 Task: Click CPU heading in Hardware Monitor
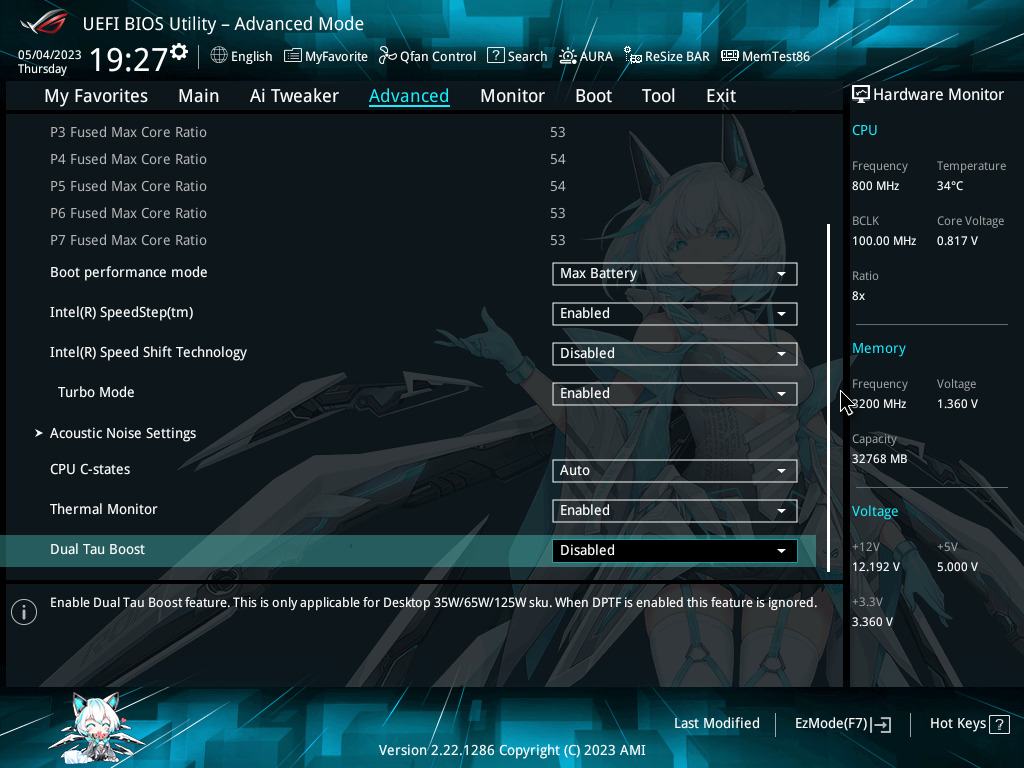(x=865, y=130)
